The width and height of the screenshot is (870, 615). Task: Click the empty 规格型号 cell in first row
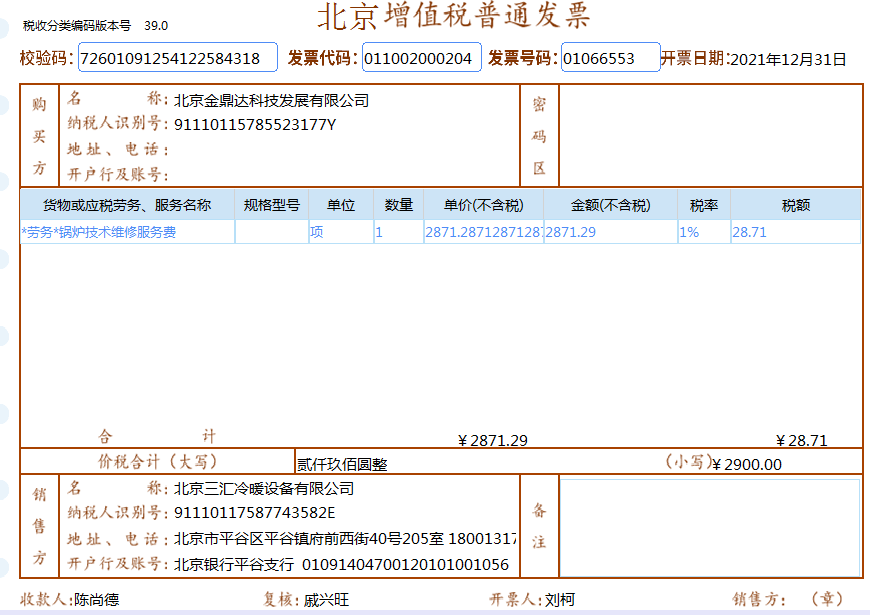[272, 232]
